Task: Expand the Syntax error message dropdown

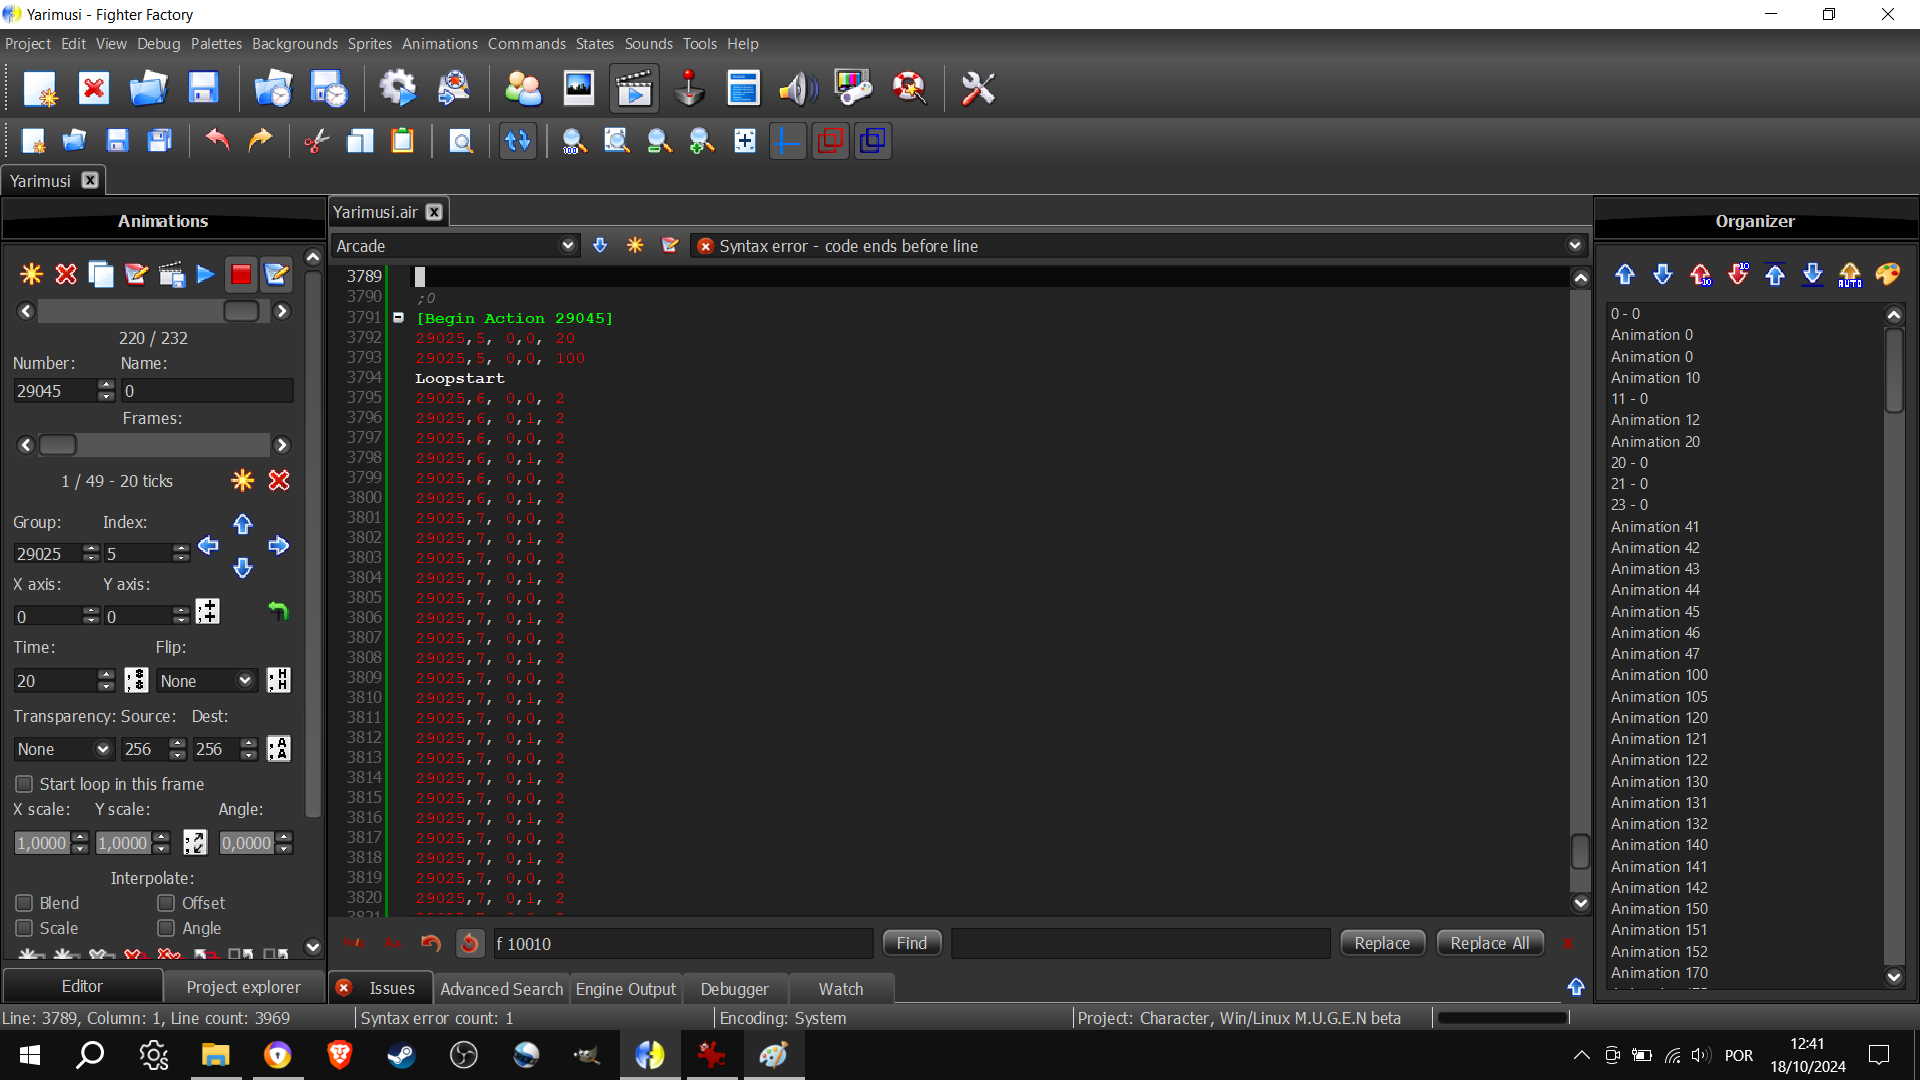Action: point(1575,246)
